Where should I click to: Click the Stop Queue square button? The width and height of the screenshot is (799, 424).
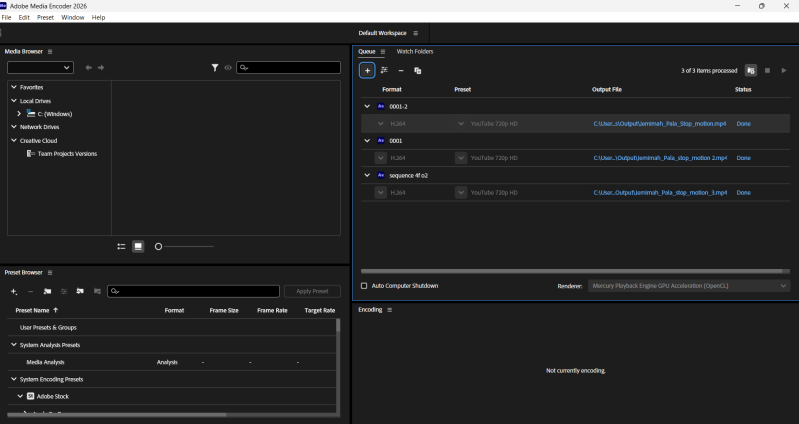pyautogui.click(x=767, y=70)
